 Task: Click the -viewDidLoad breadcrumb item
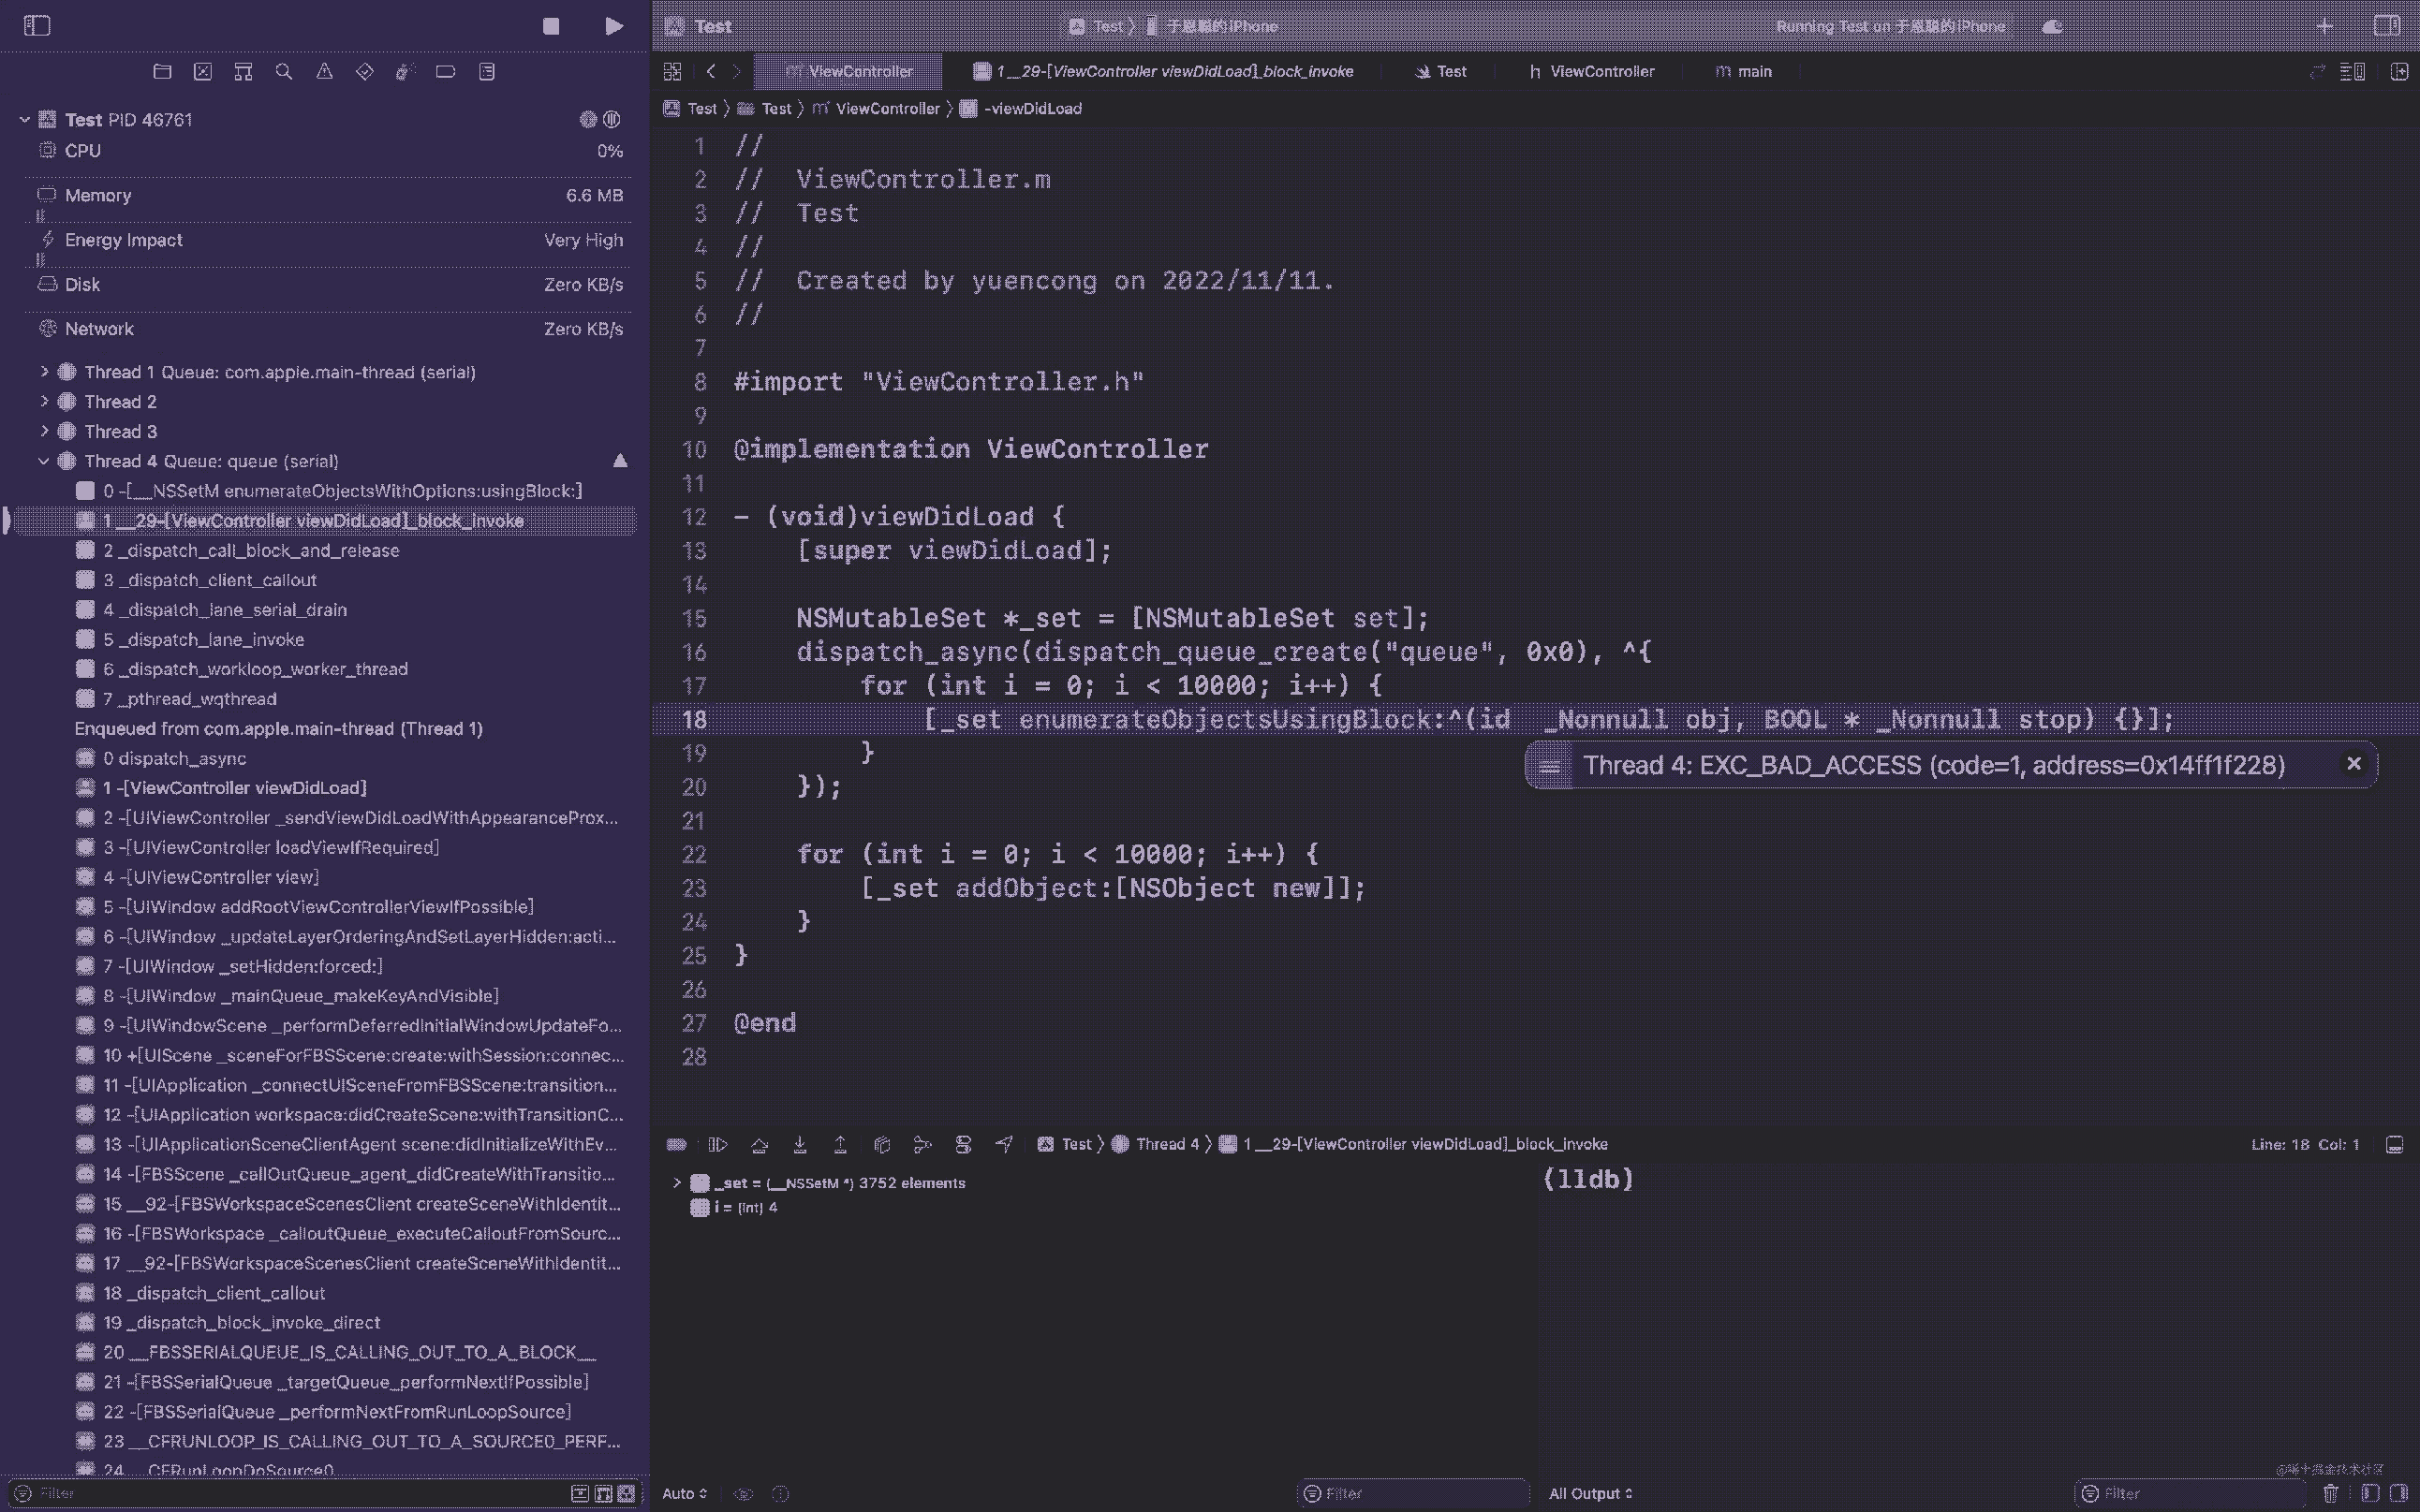point(1021,108)
